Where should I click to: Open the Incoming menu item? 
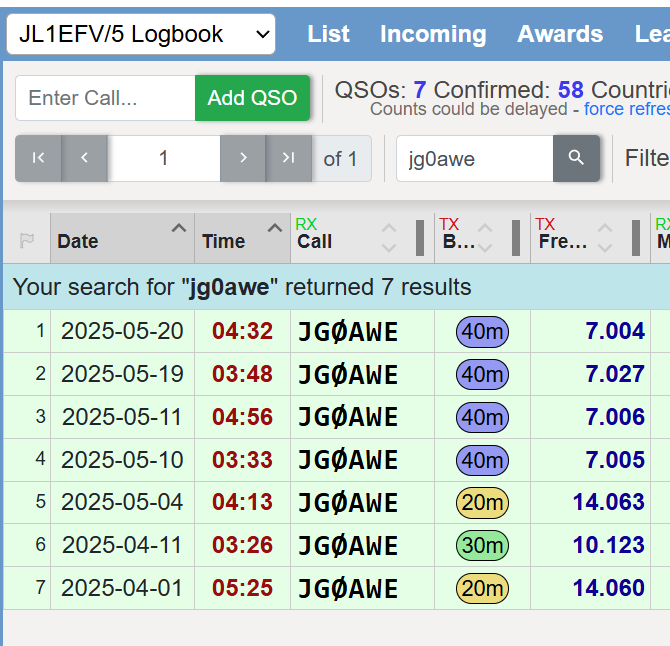click(x=433, y=34)
